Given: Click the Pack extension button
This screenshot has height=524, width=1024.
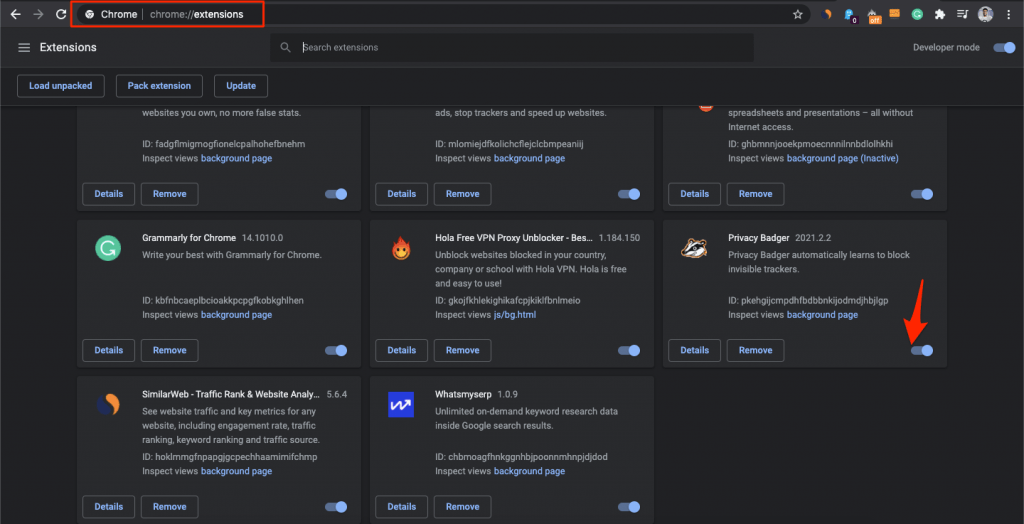Looking at the screenshot, I should (159, 86).
